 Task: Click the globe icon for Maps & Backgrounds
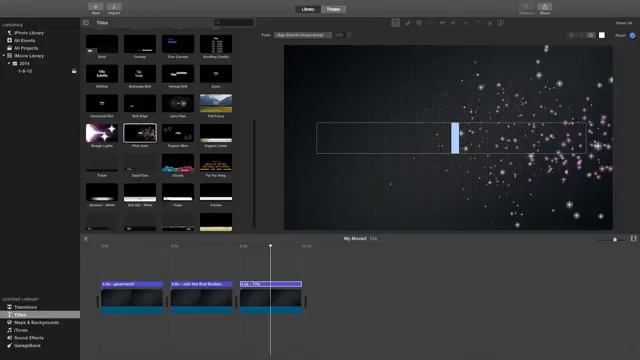(9, 322)
